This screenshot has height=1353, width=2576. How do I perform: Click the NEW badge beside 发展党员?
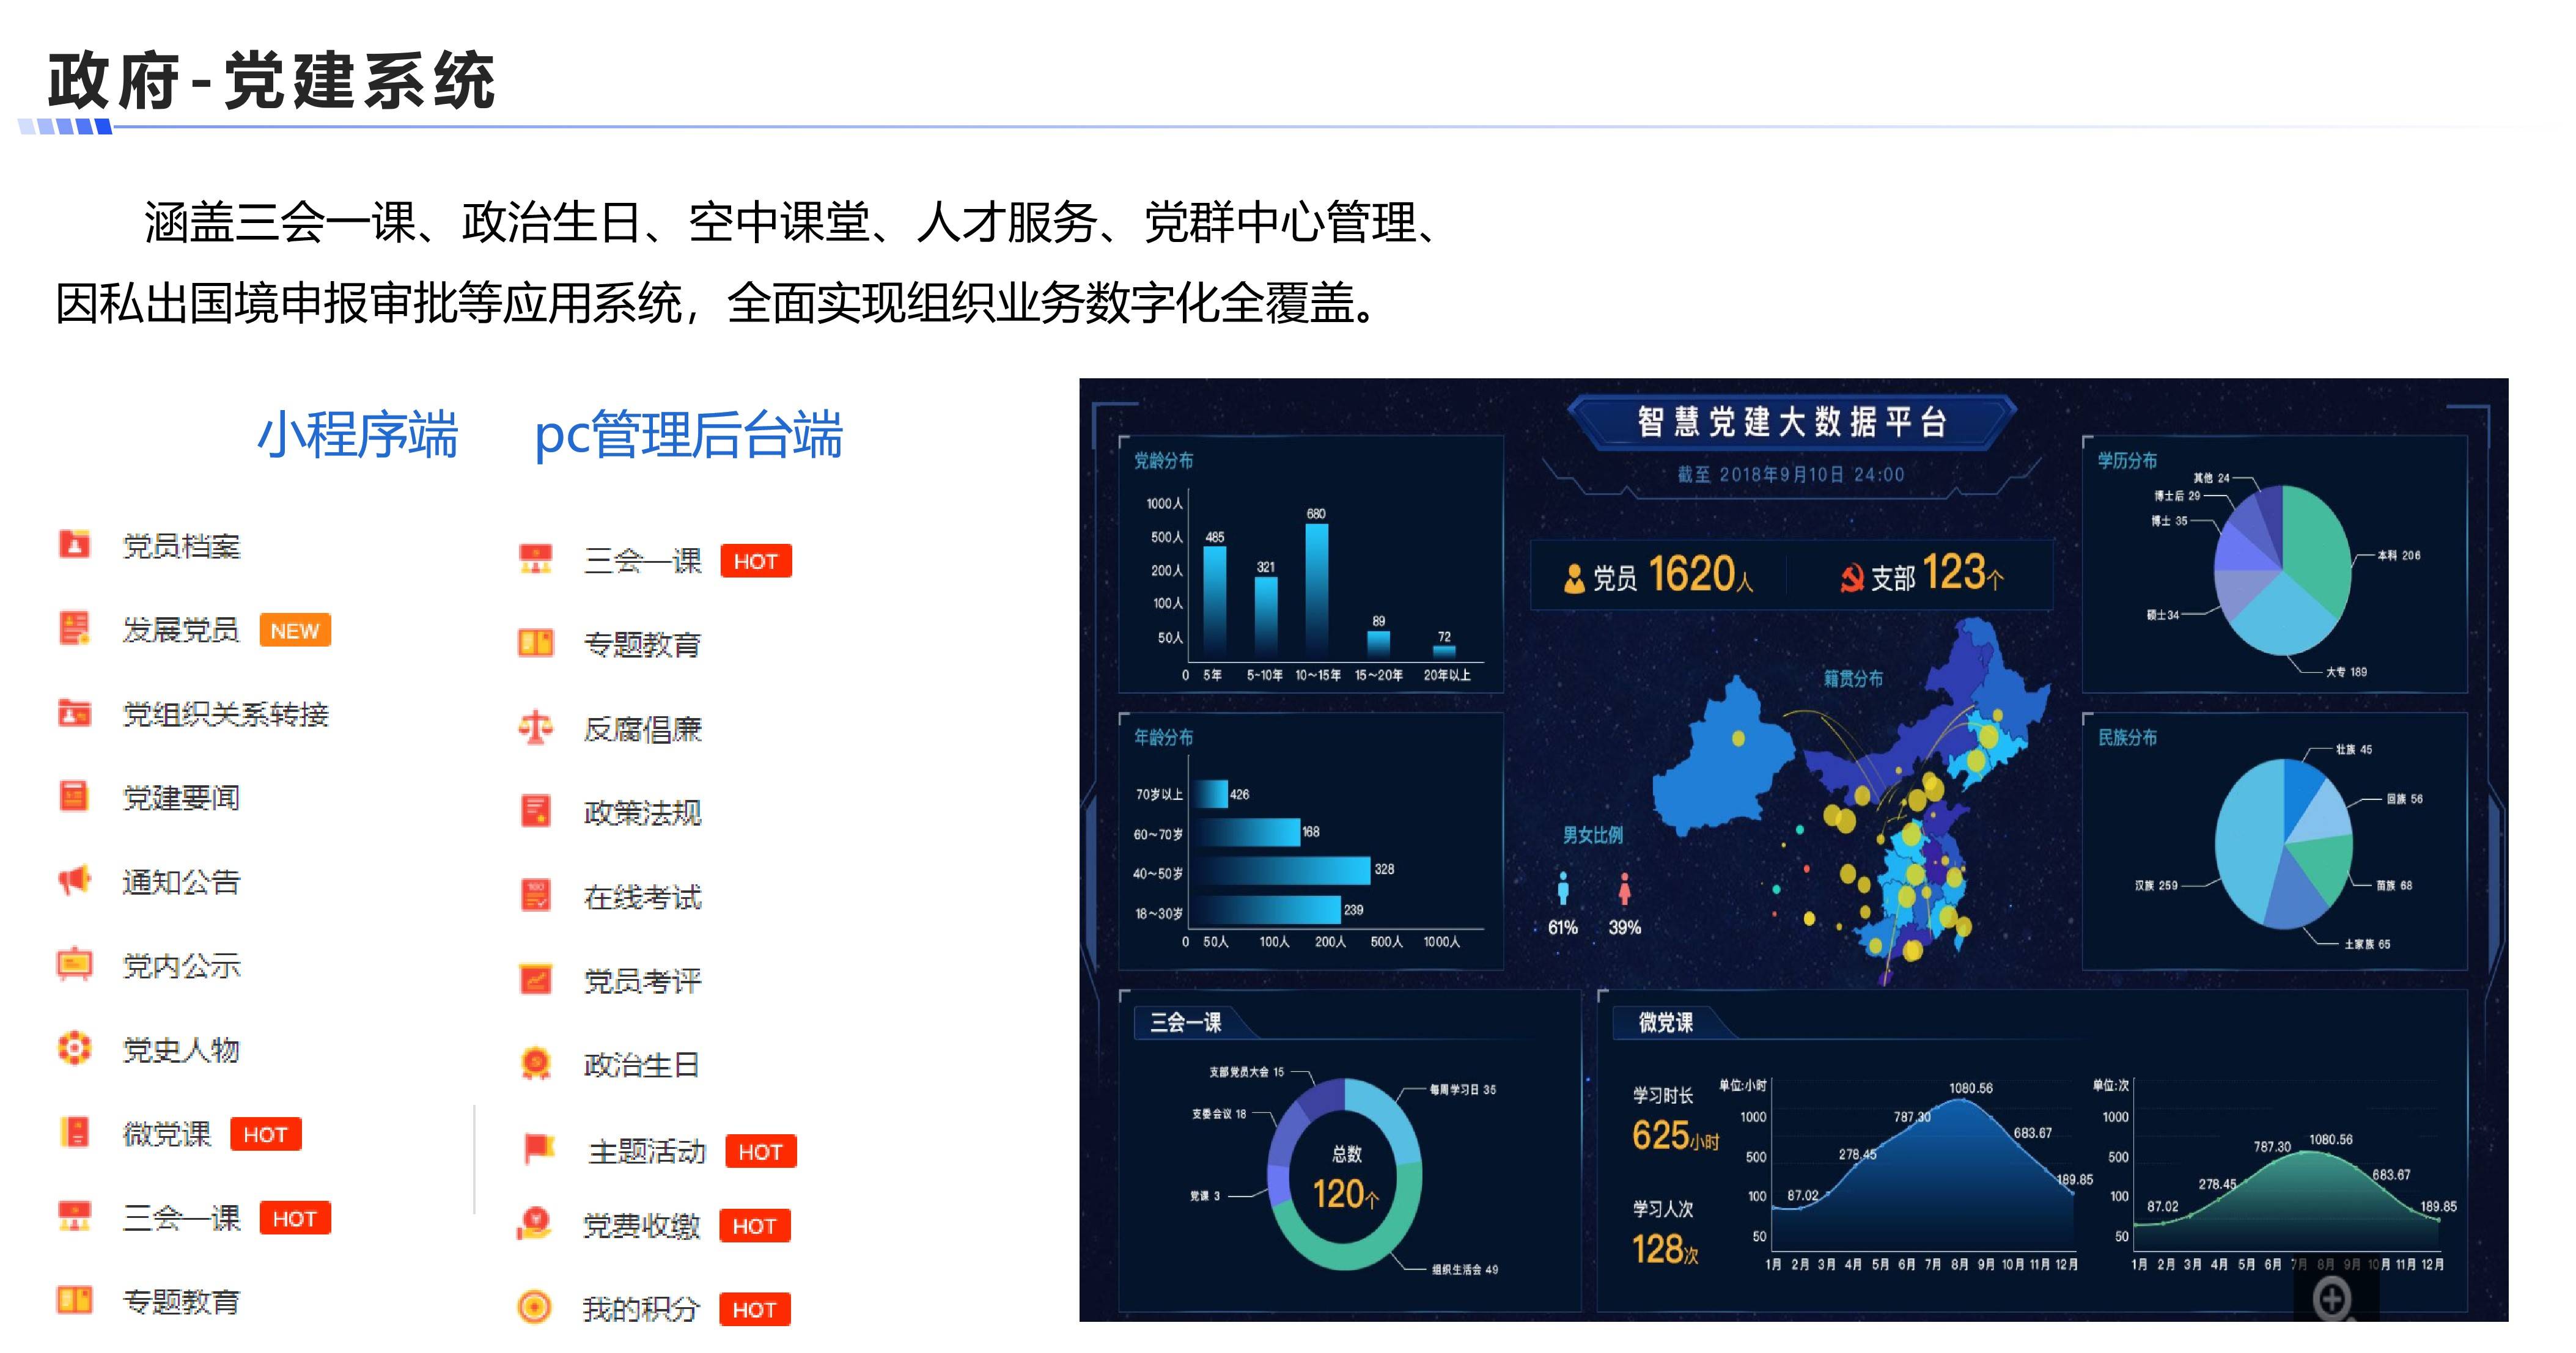(295, 630)
